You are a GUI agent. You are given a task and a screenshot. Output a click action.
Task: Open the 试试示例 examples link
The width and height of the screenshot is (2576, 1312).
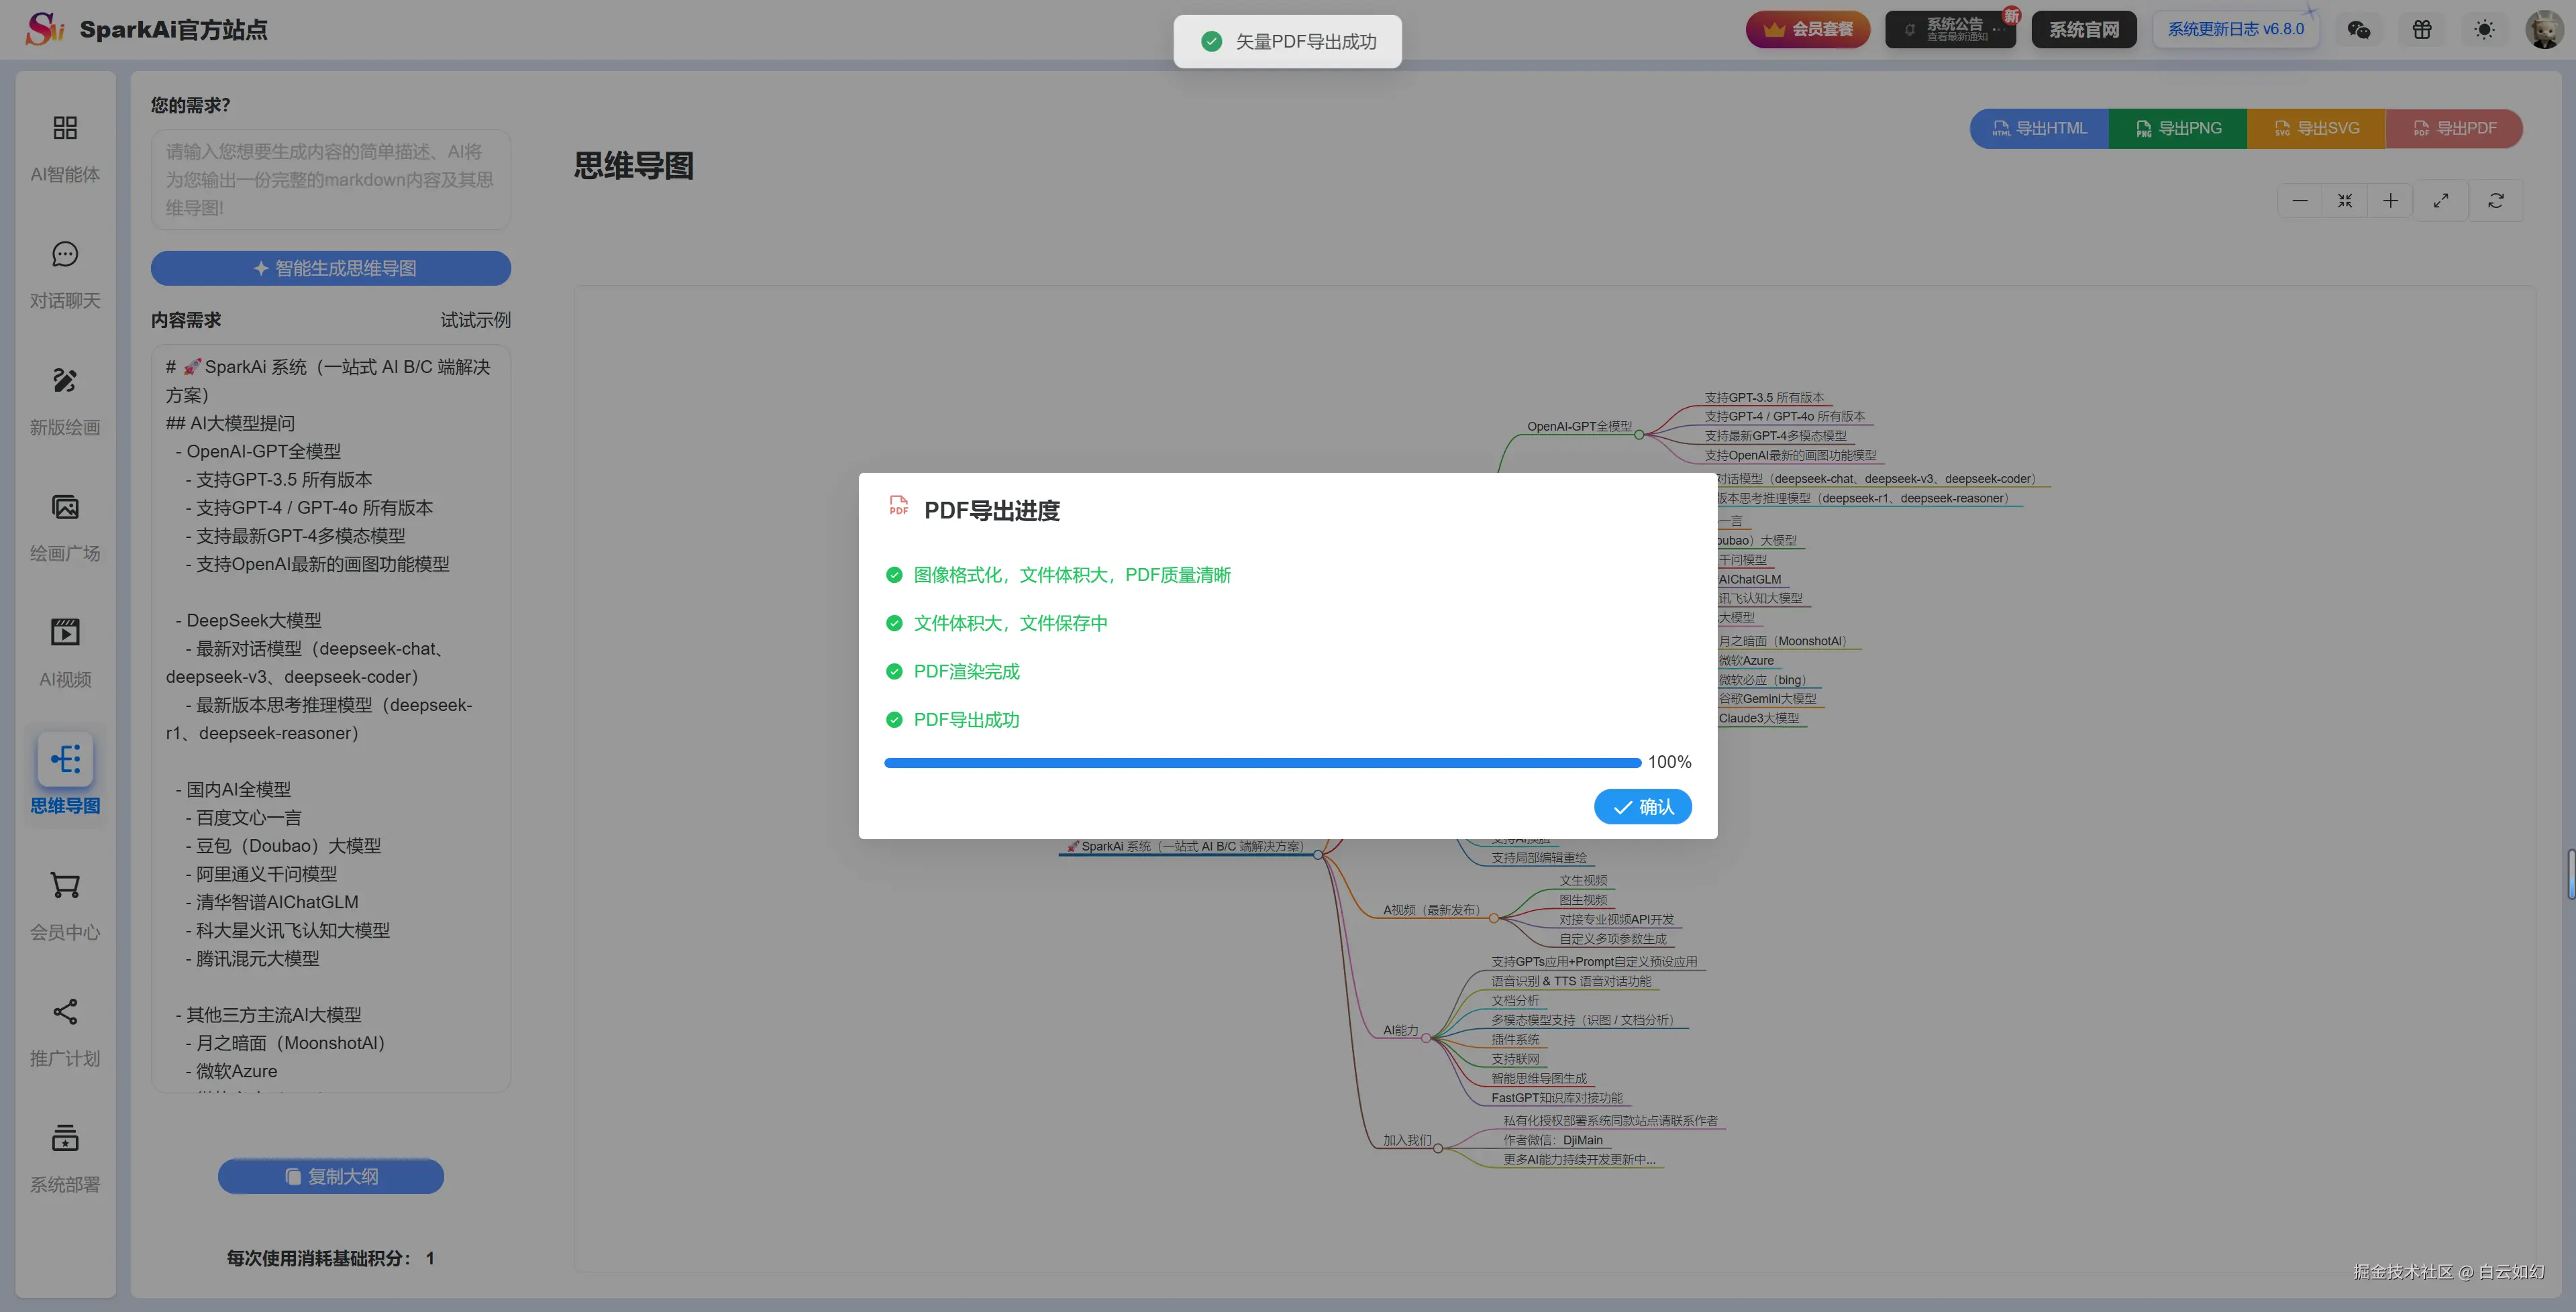[x=476, y=320]
